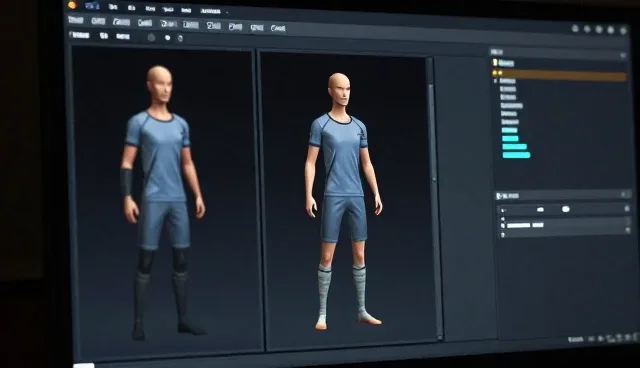The image size is (640, 368).
Task: Toggle the white oval switch in the lower-right panel
Action: click(565, 209)
